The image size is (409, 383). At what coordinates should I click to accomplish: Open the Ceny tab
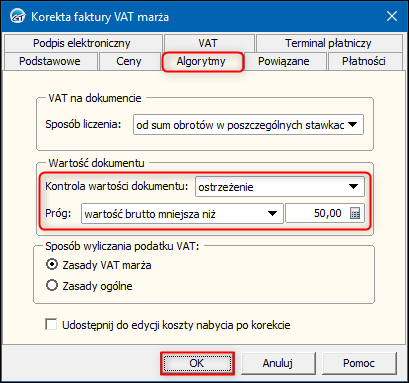[129, 61]
